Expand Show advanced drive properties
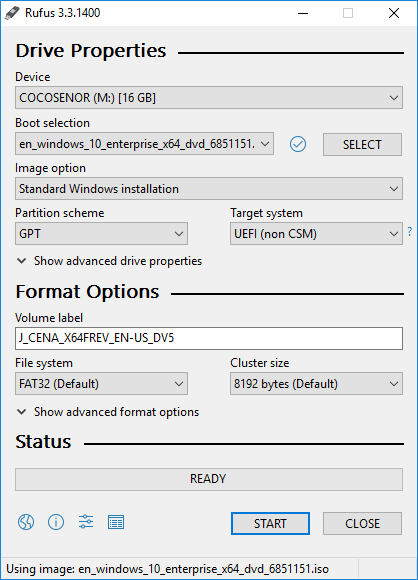The image size is (418, 580). pyautogui.click(x=109, y=261)
